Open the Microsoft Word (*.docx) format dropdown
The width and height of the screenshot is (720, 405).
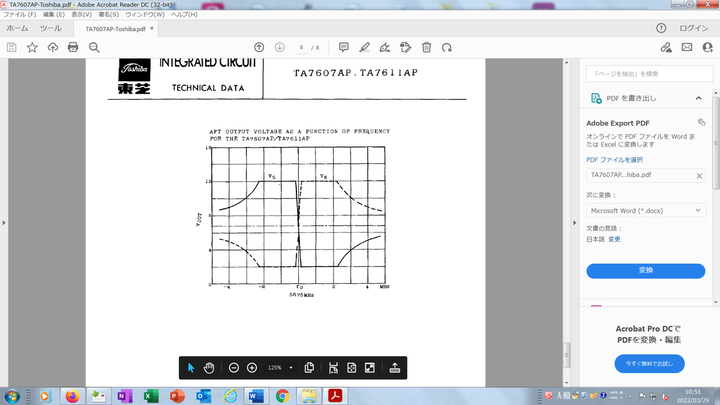tap(645, 210)
